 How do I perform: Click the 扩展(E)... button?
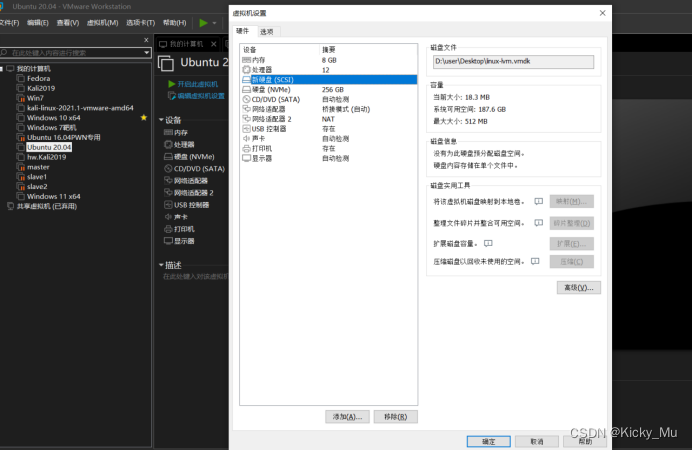click(x=572, y=244)
